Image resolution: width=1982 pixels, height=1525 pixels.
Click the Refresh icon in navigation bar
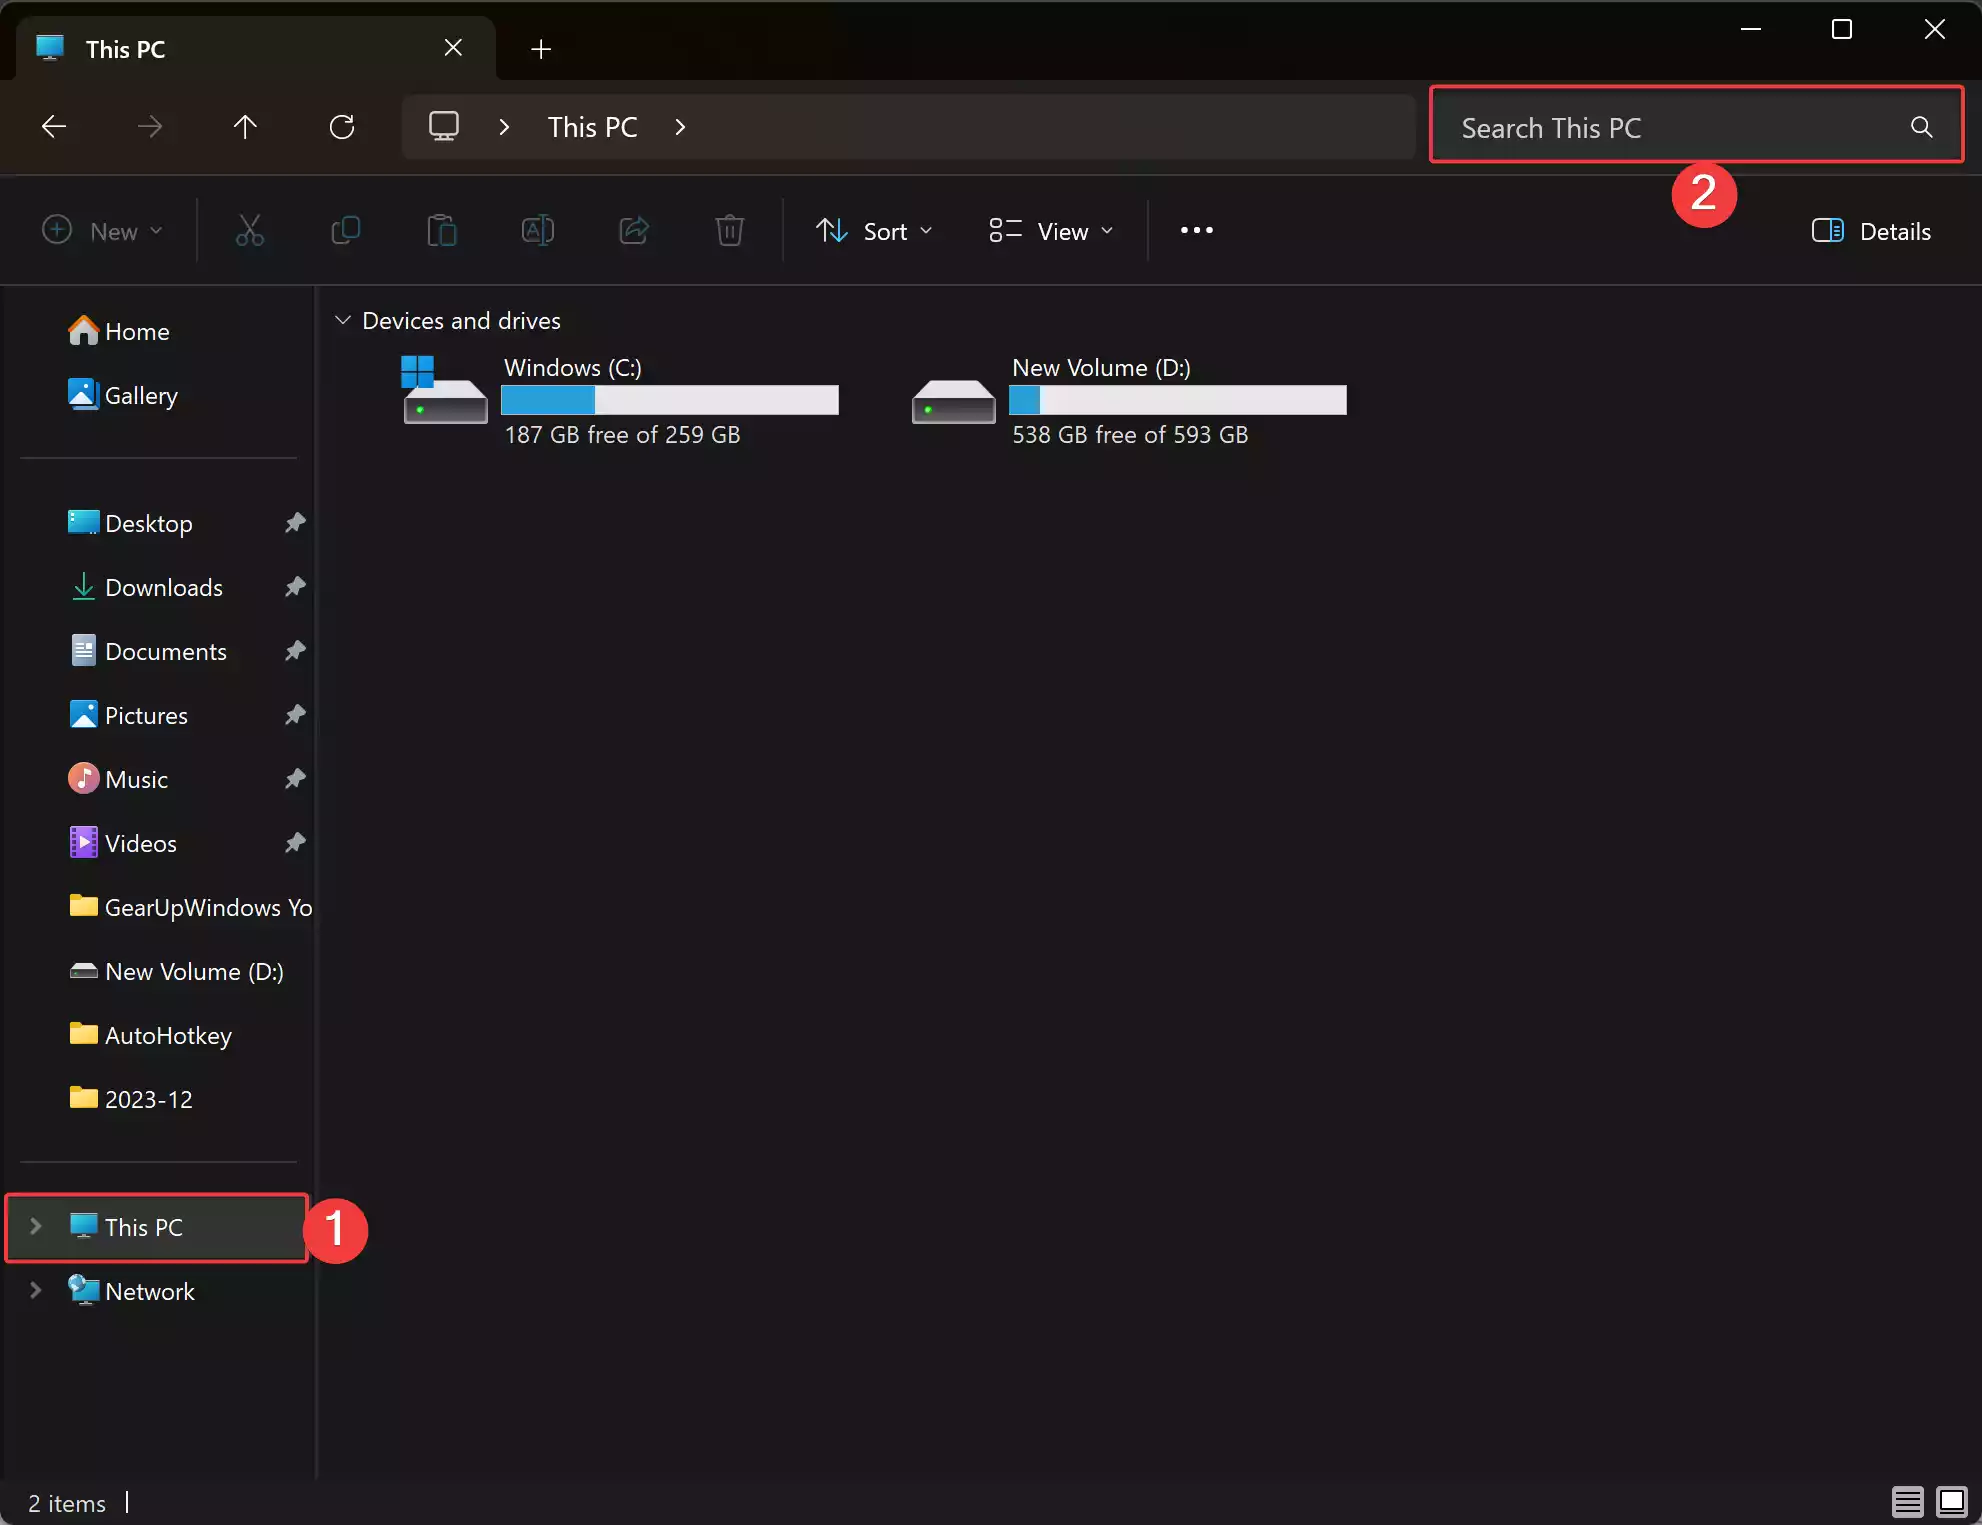(x=342, y=127)
